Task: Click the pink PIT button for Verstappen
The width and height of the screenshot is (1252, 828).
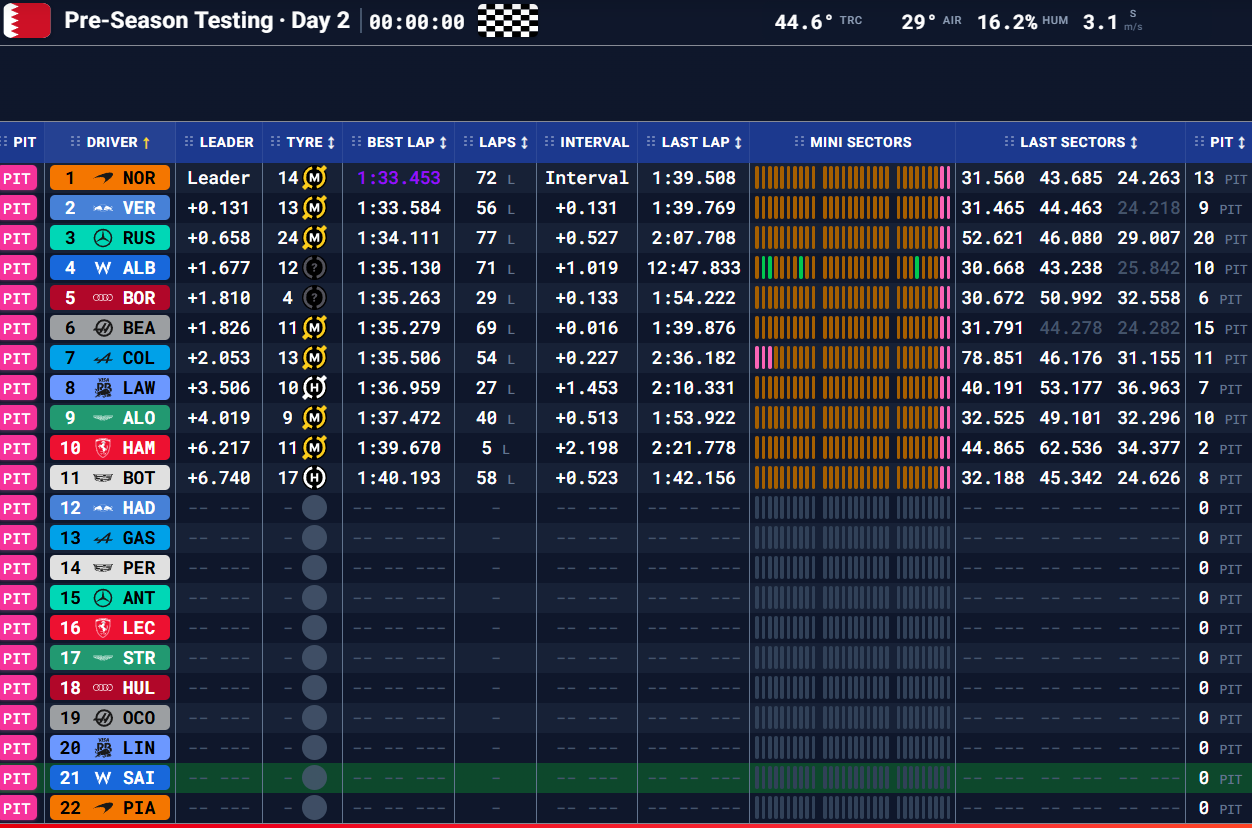Action: coord(17,208)
